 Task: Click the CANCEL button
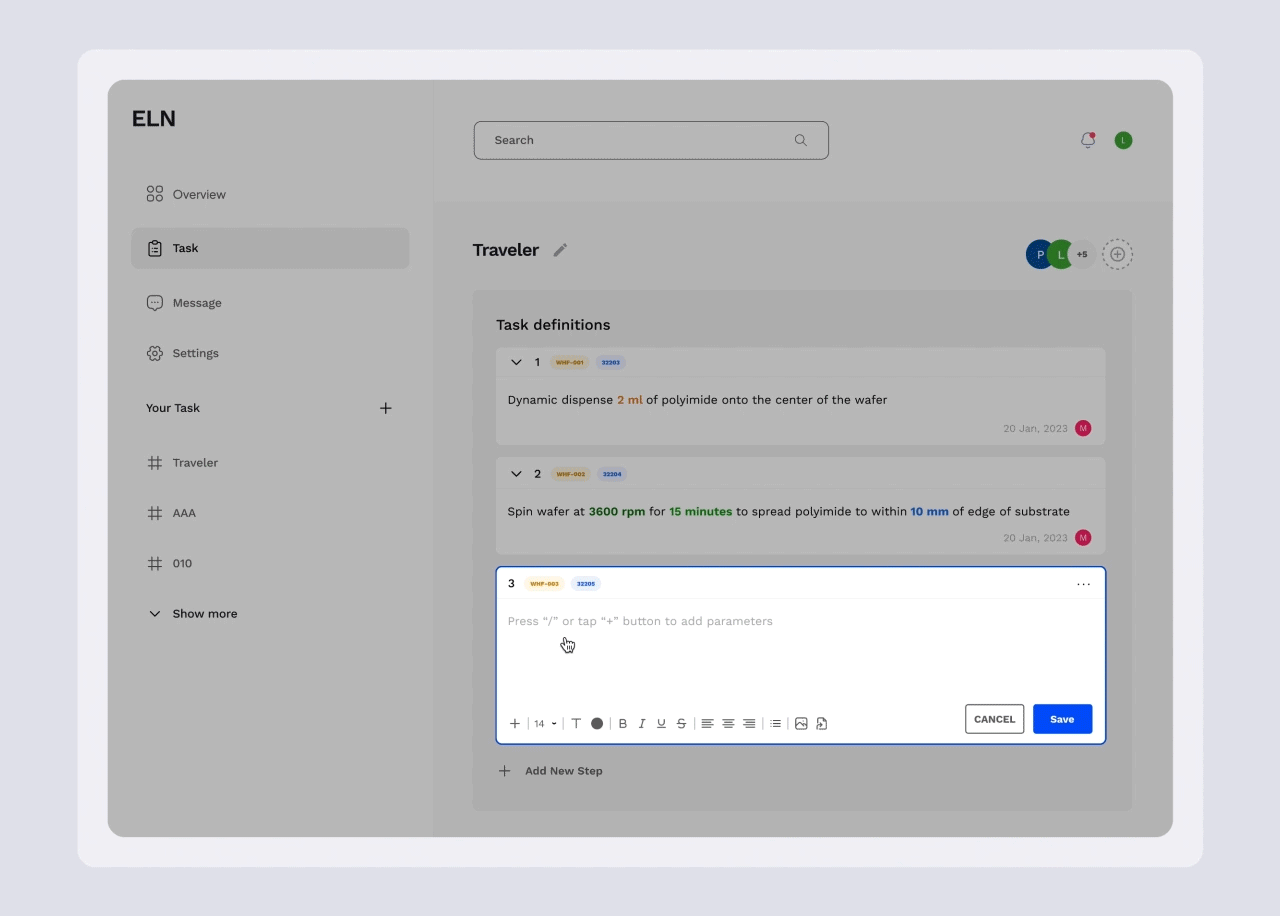[x=994, y=719]
